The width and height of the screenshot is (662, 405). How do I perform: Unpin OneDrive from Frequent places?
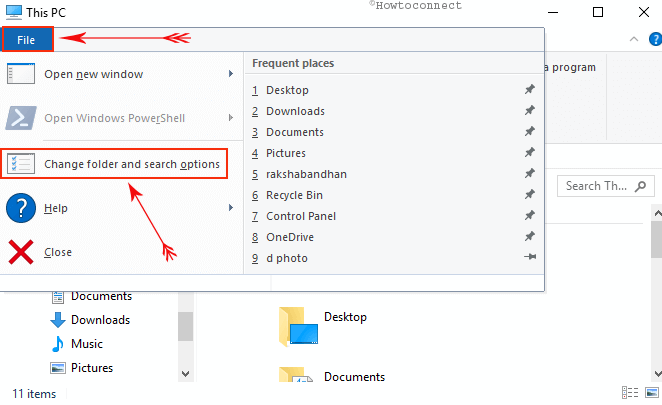pyautogui.click(x=530, y=236)
